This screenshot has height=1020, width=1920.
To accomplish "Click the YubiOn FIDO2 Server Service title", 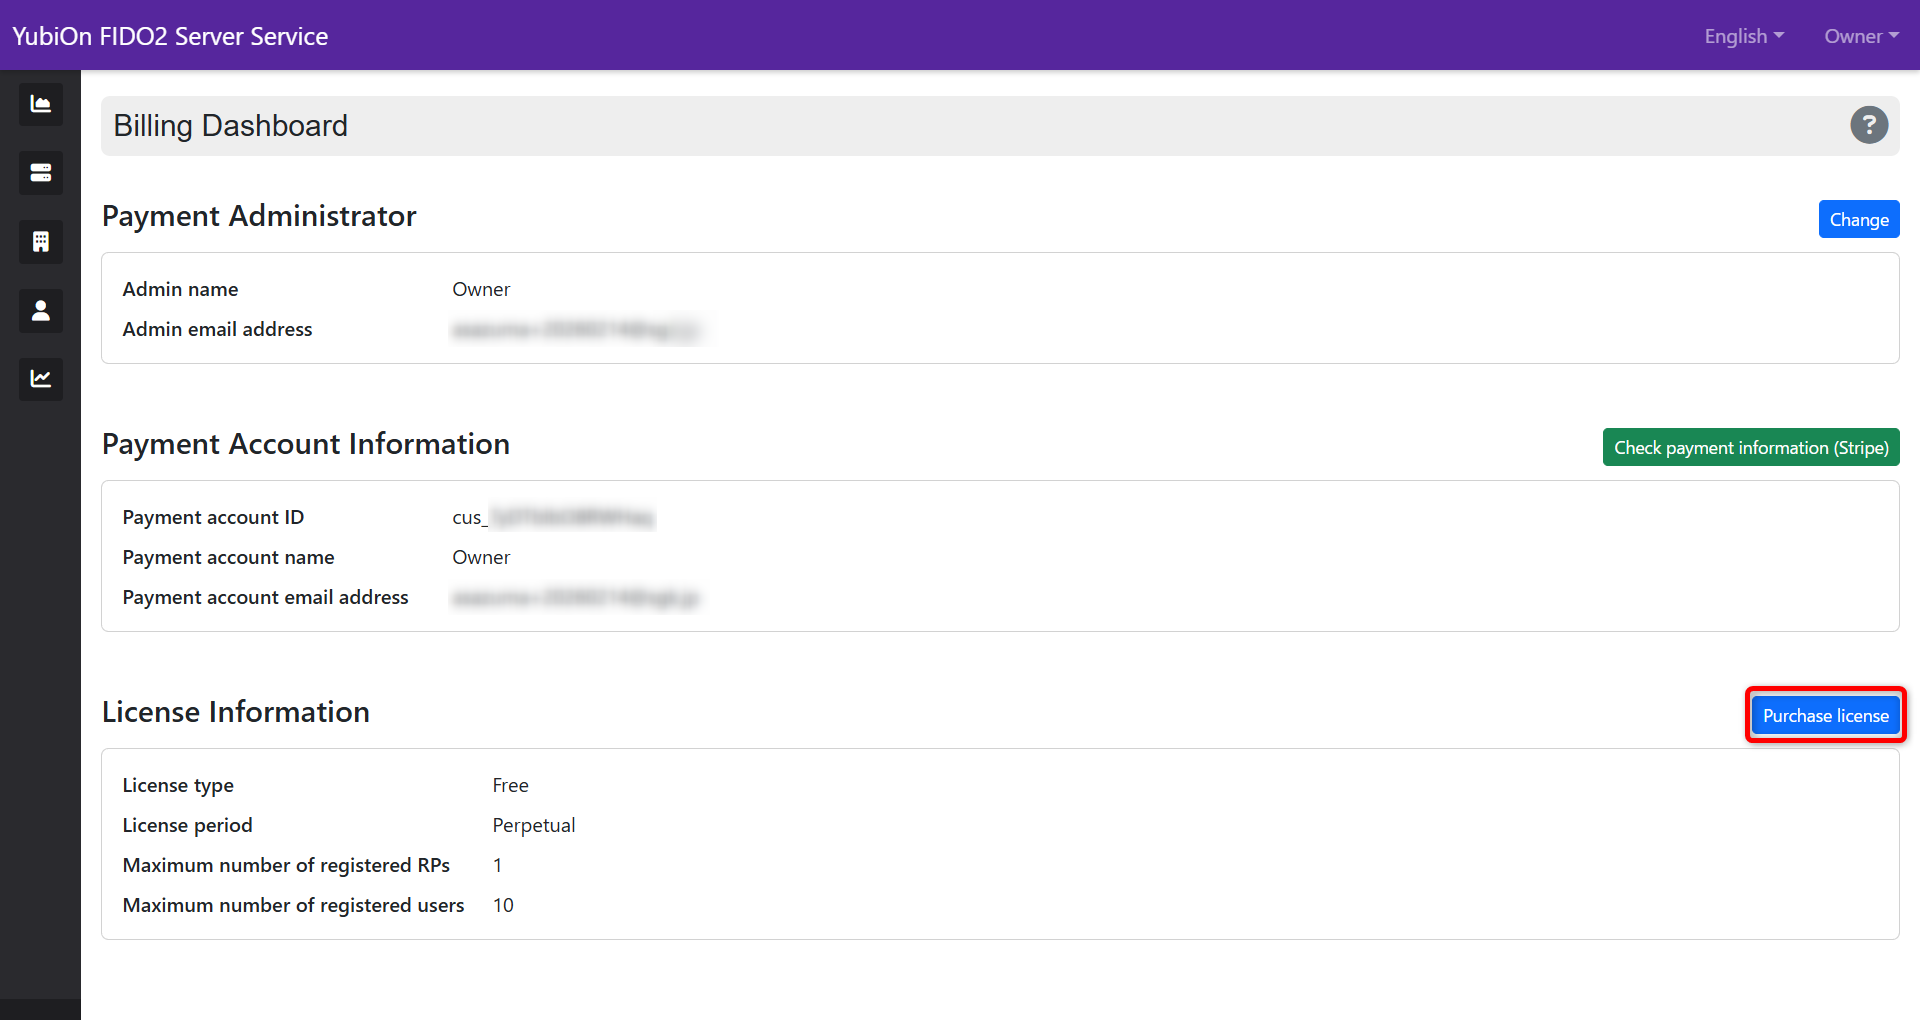I will pos(169,35).
